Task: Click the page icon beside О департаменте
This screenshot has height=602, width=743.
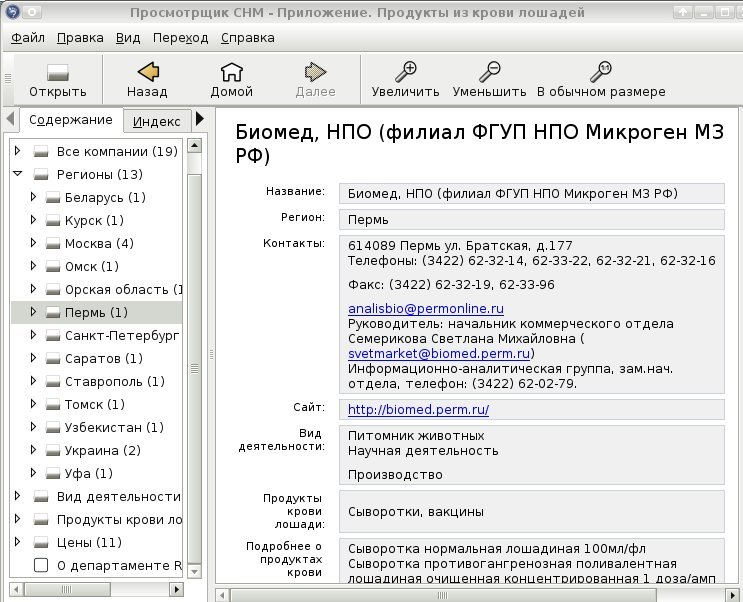Action: 41,565
